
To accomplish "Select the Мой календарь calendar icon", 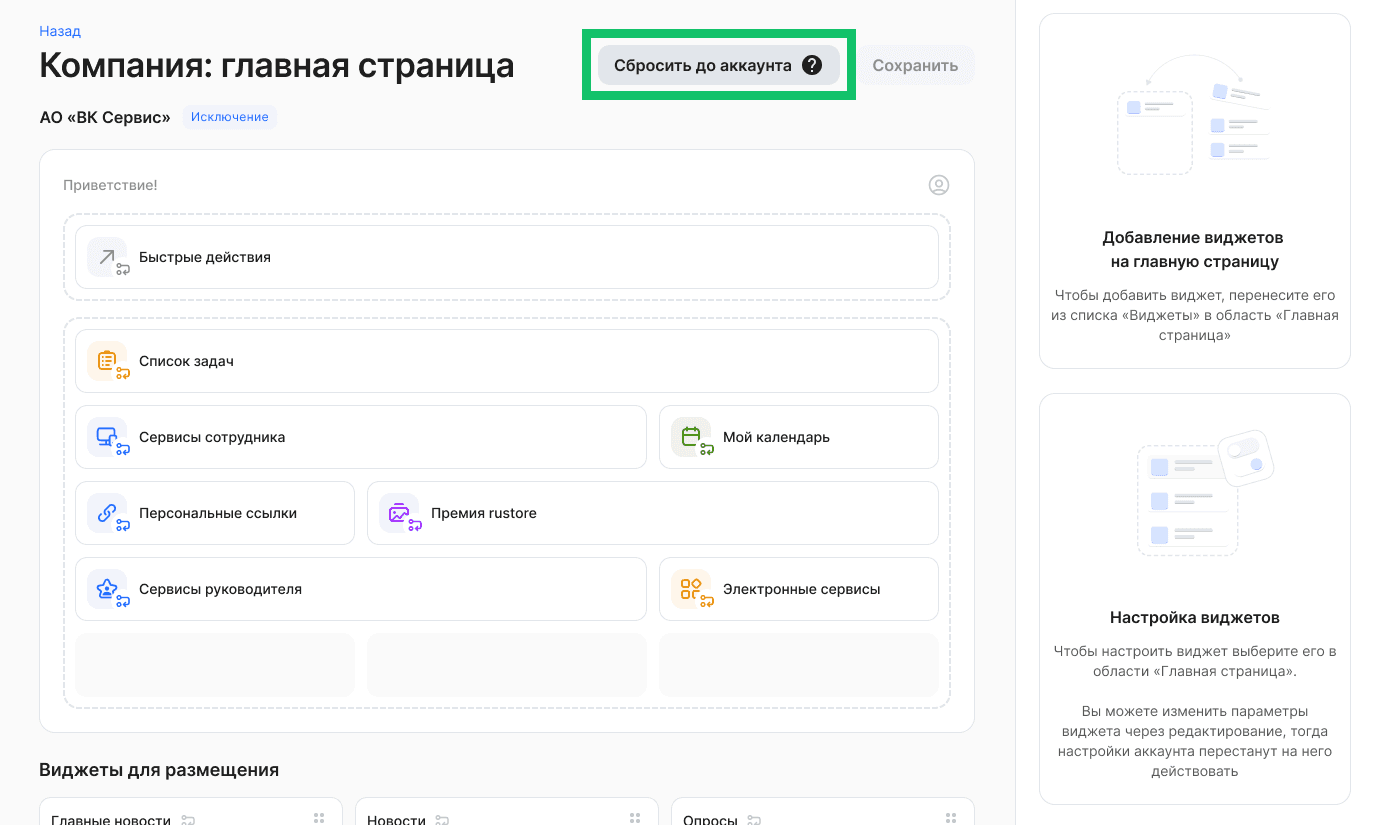I will pos(690,437).
